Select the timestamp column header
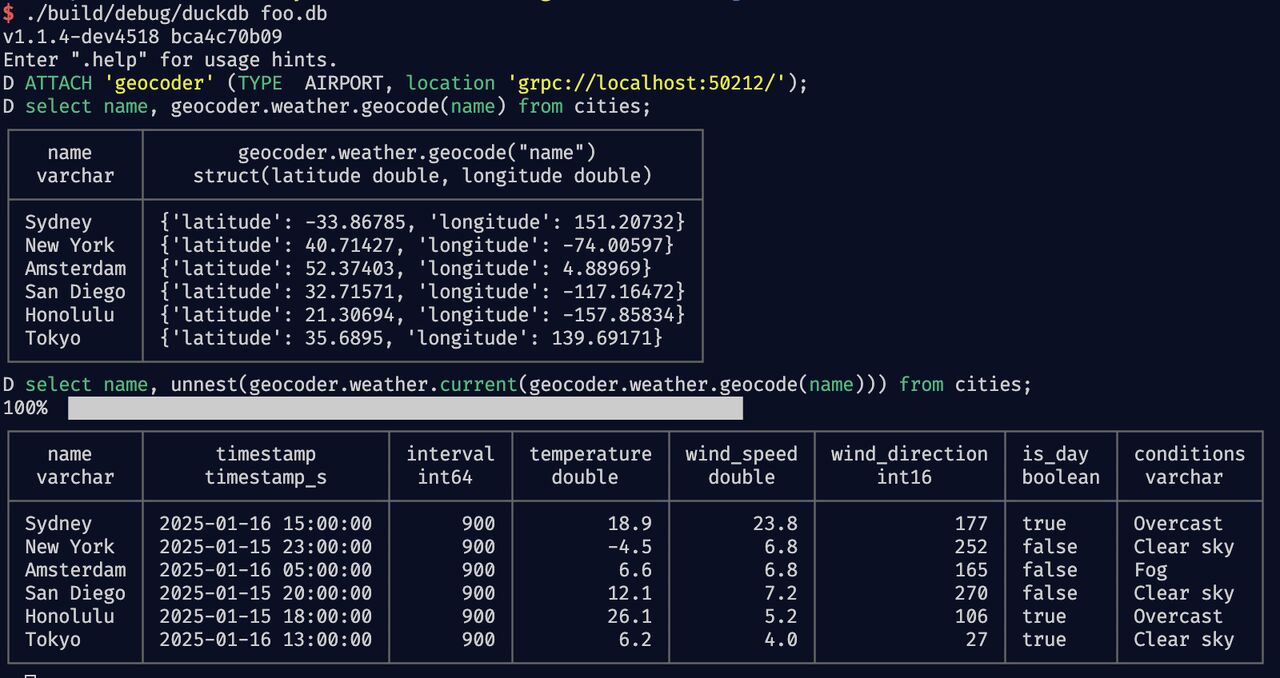 pos(265,454)
